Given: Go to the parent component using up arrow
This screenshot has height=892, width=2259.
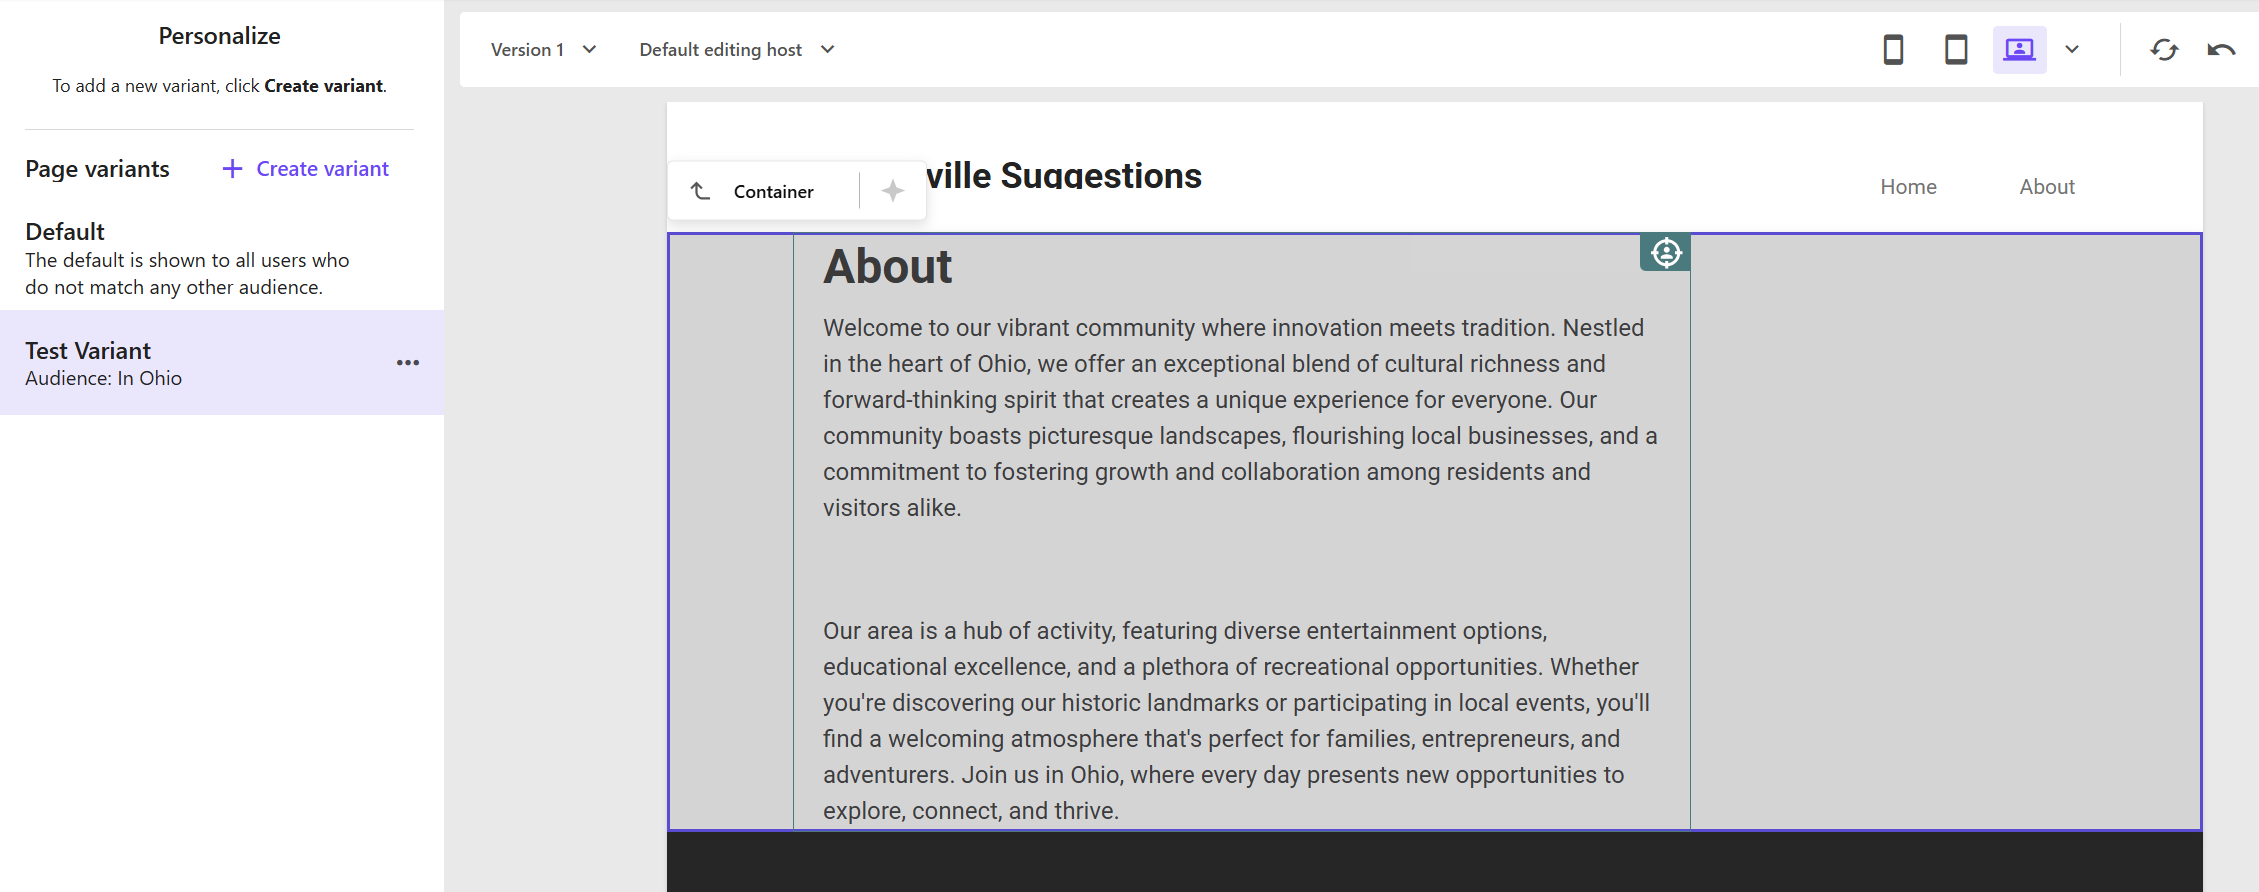Looking at the screenshot, I should [x=701, y=191].
